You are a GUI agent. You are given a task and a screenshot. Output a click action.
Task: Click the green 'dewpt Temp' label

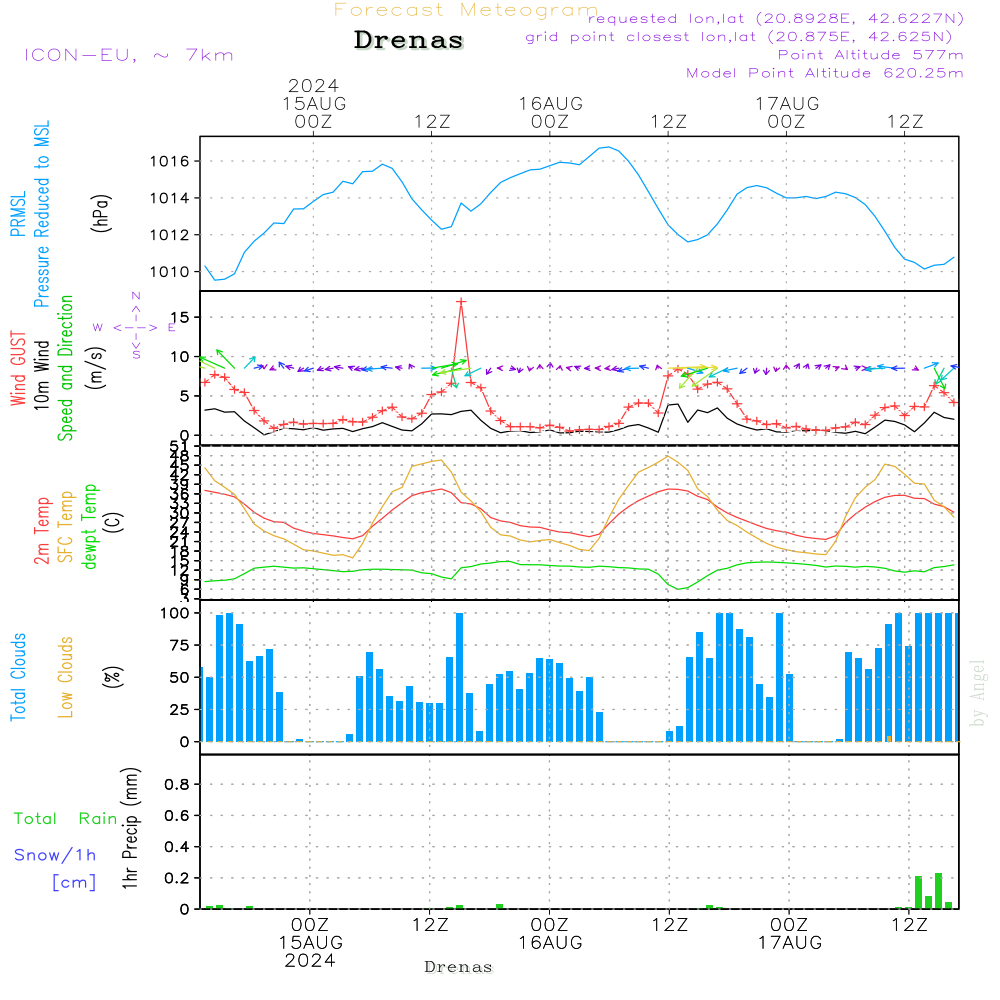89,526
